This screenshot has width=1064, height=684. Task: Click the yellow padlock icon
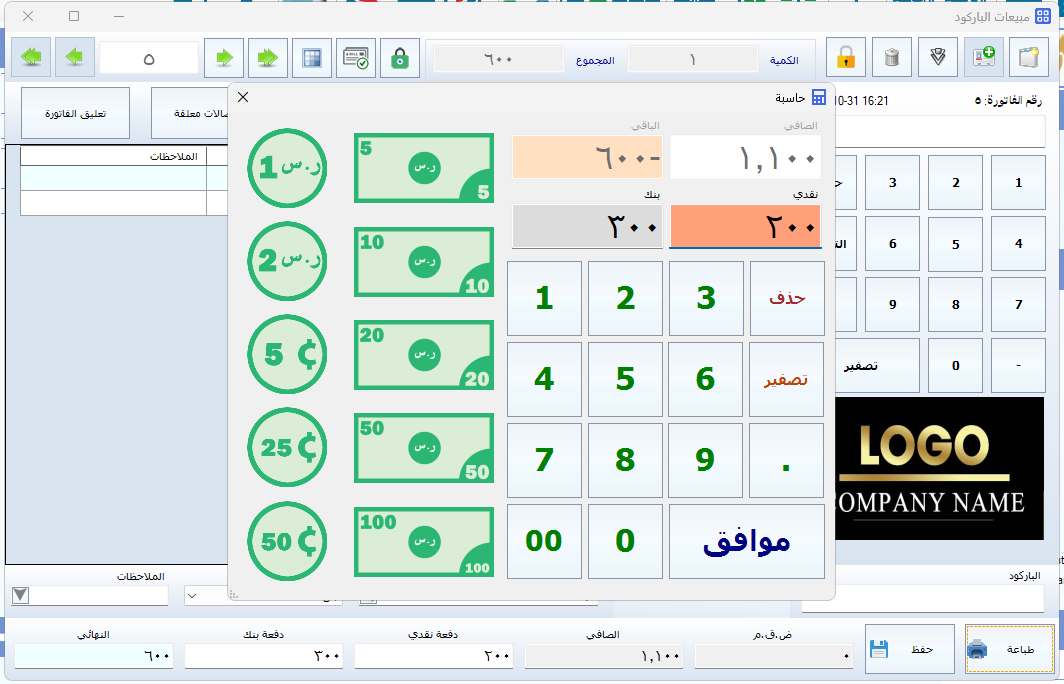(846, 58)
